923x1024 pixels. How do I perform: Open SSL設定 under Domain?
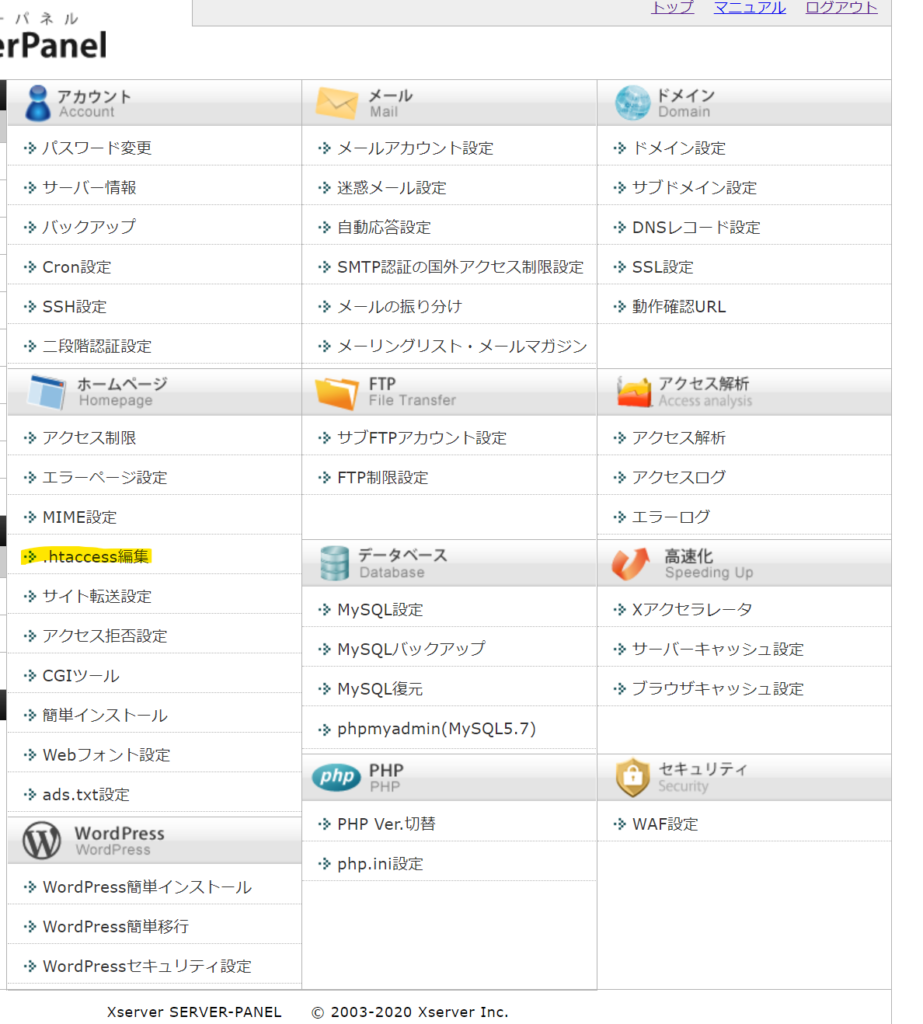tap(662, 267)
